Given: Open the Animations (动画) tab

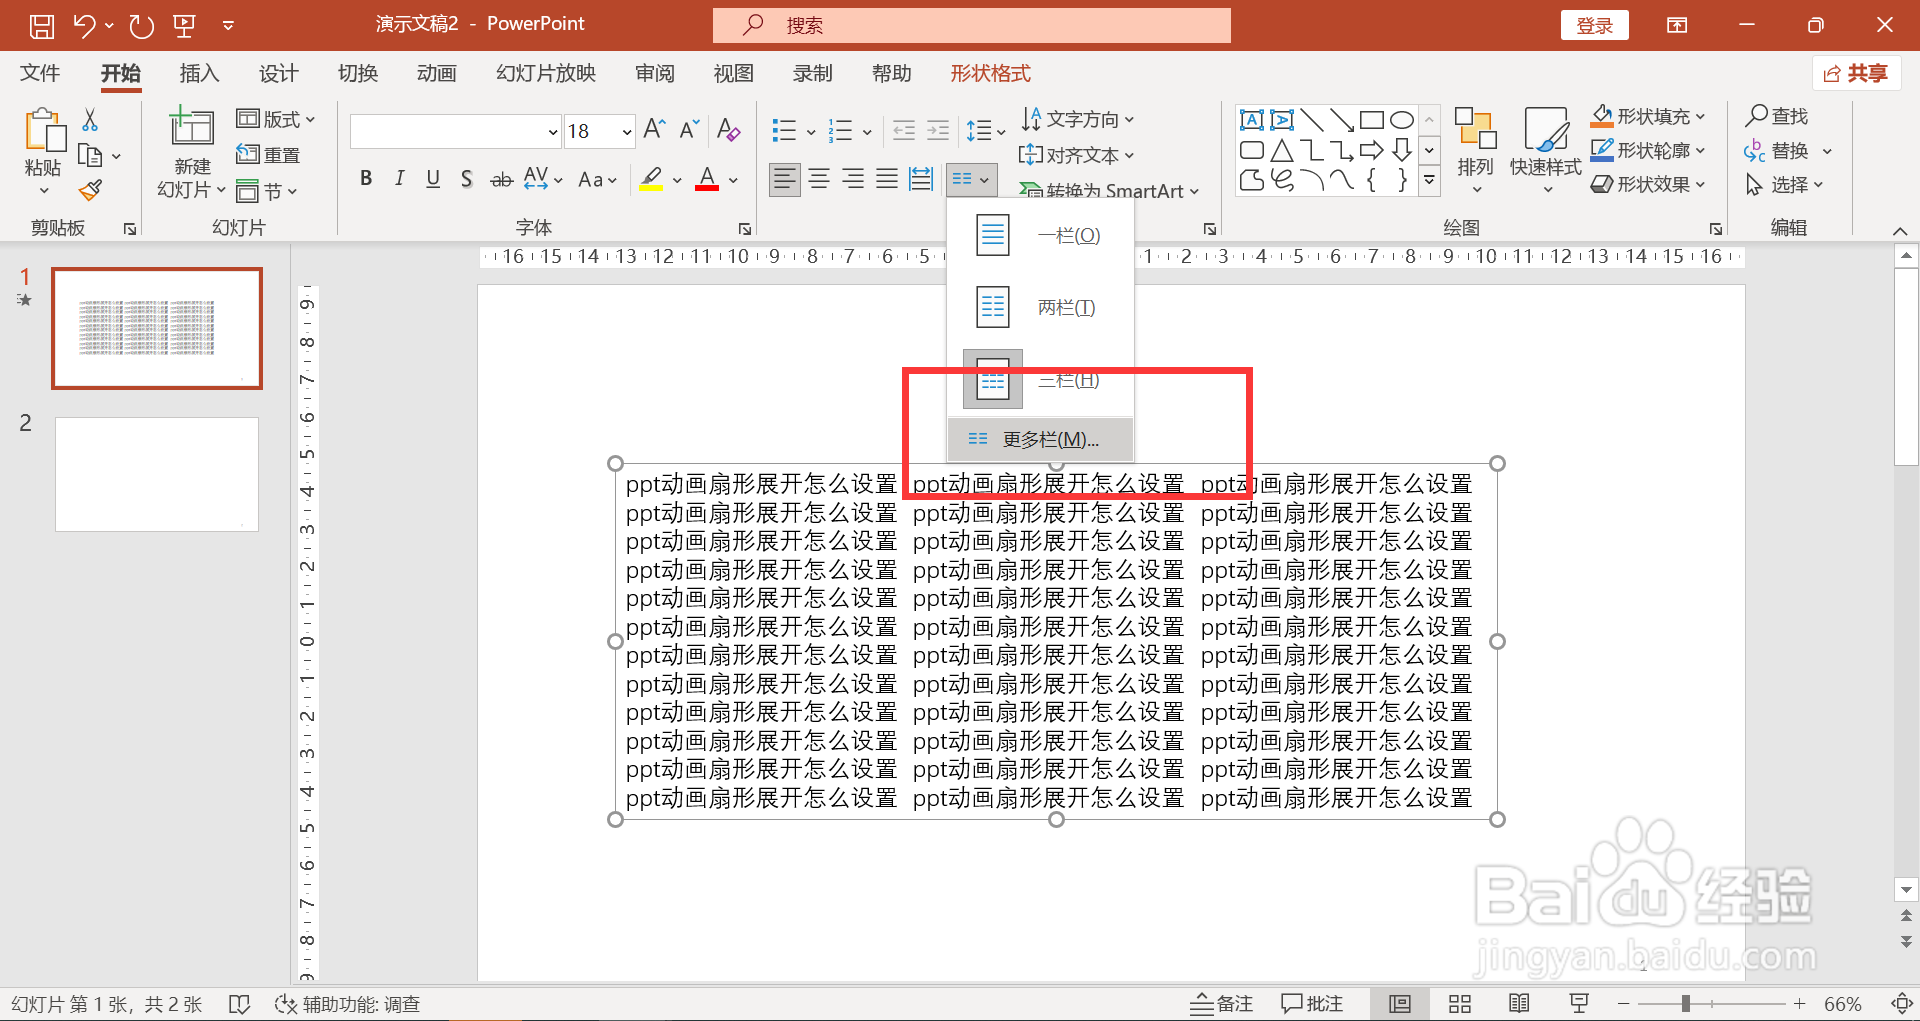Looking at the screenshot, I should coord(436,73).
